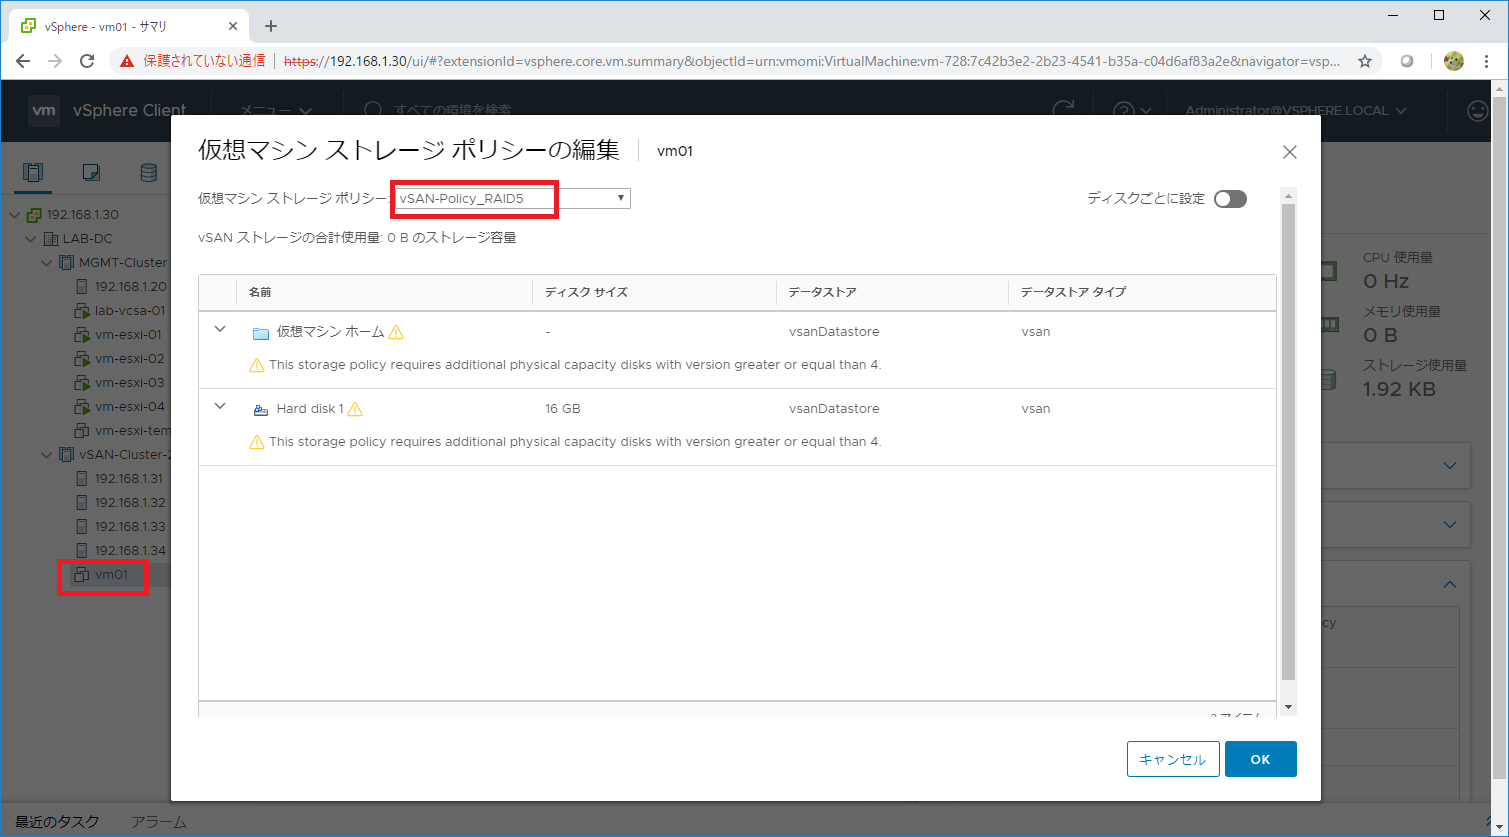Sort by the Datastore Type column header

tap(1073, 292)
